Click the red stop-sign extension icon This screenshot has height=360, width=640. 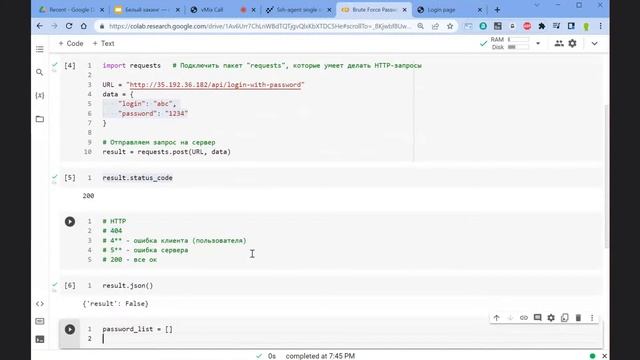coord(527,26)
